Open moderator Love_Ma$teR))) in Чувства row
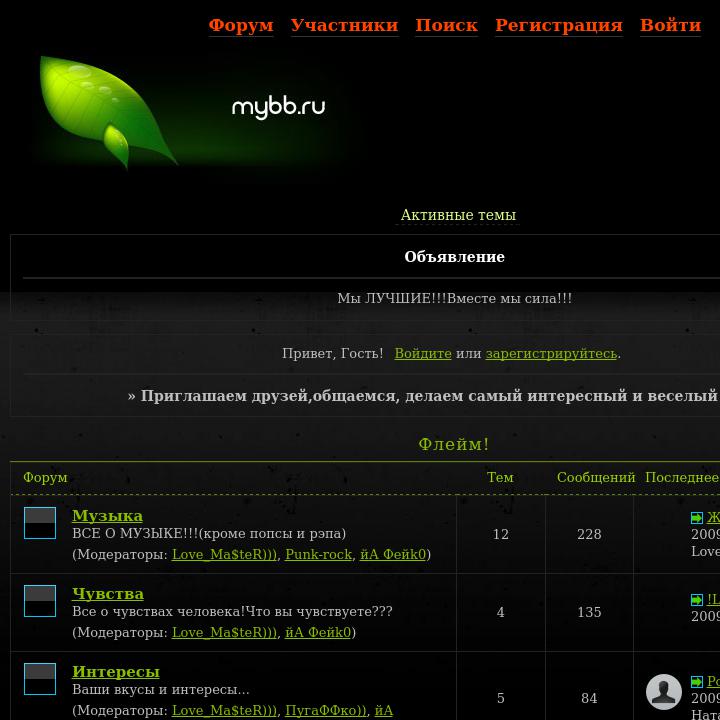This screenshot has width=720, height=720. 225,632
